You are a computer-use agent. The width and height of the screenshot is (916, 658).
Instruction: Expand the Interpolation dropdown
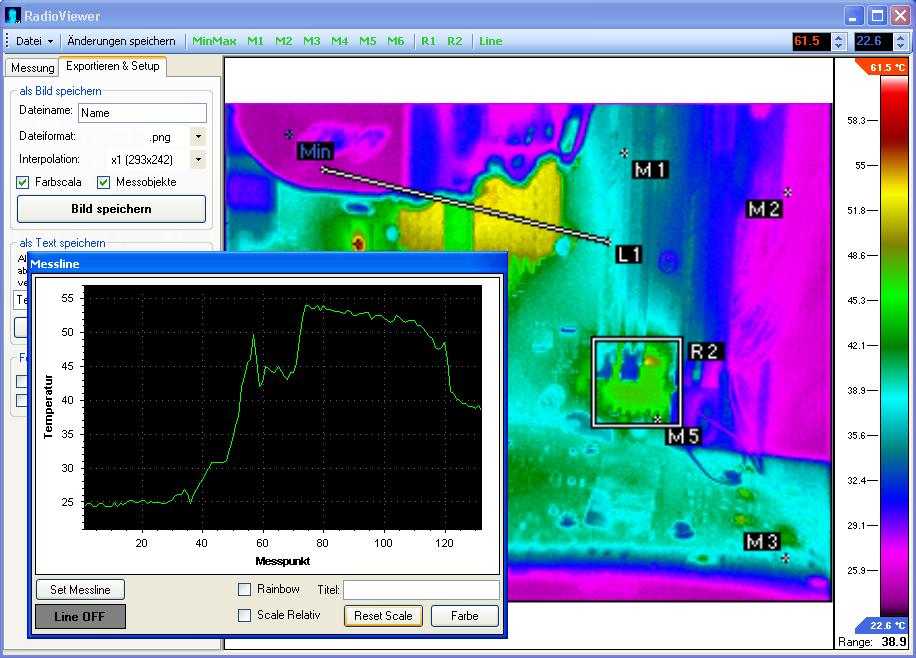coord(197,160)
